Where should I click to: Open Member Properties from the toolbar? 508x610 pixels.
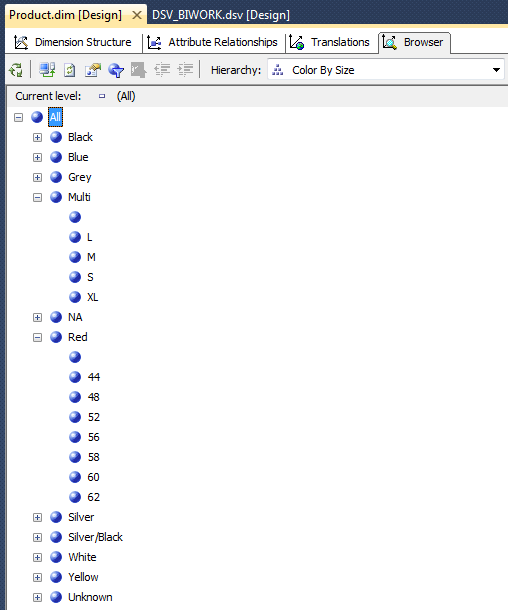93,70
